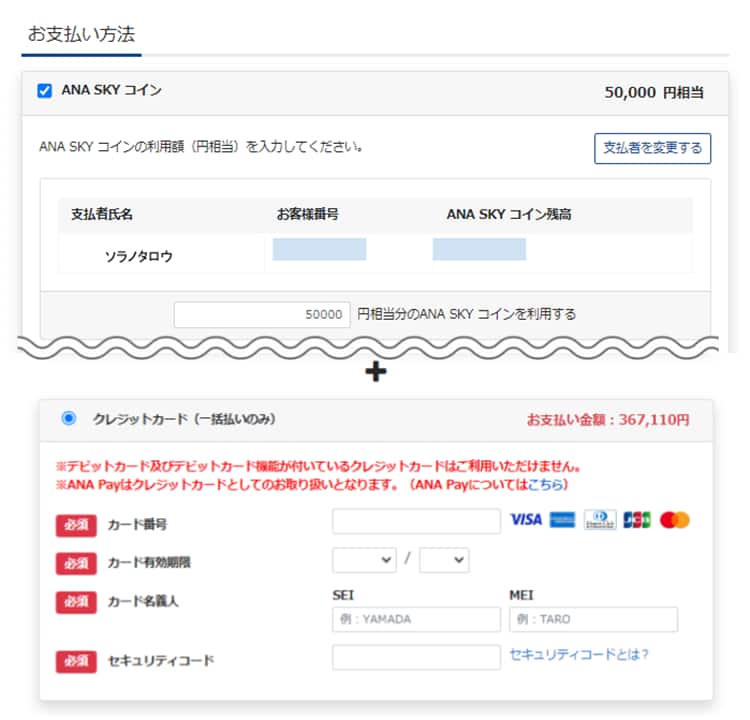Uncheck the ANA SKY コイン checkbox
Image resolution: width=750 pixels, height=720 pixels.
pyautogui.click(x=44, y=91)
